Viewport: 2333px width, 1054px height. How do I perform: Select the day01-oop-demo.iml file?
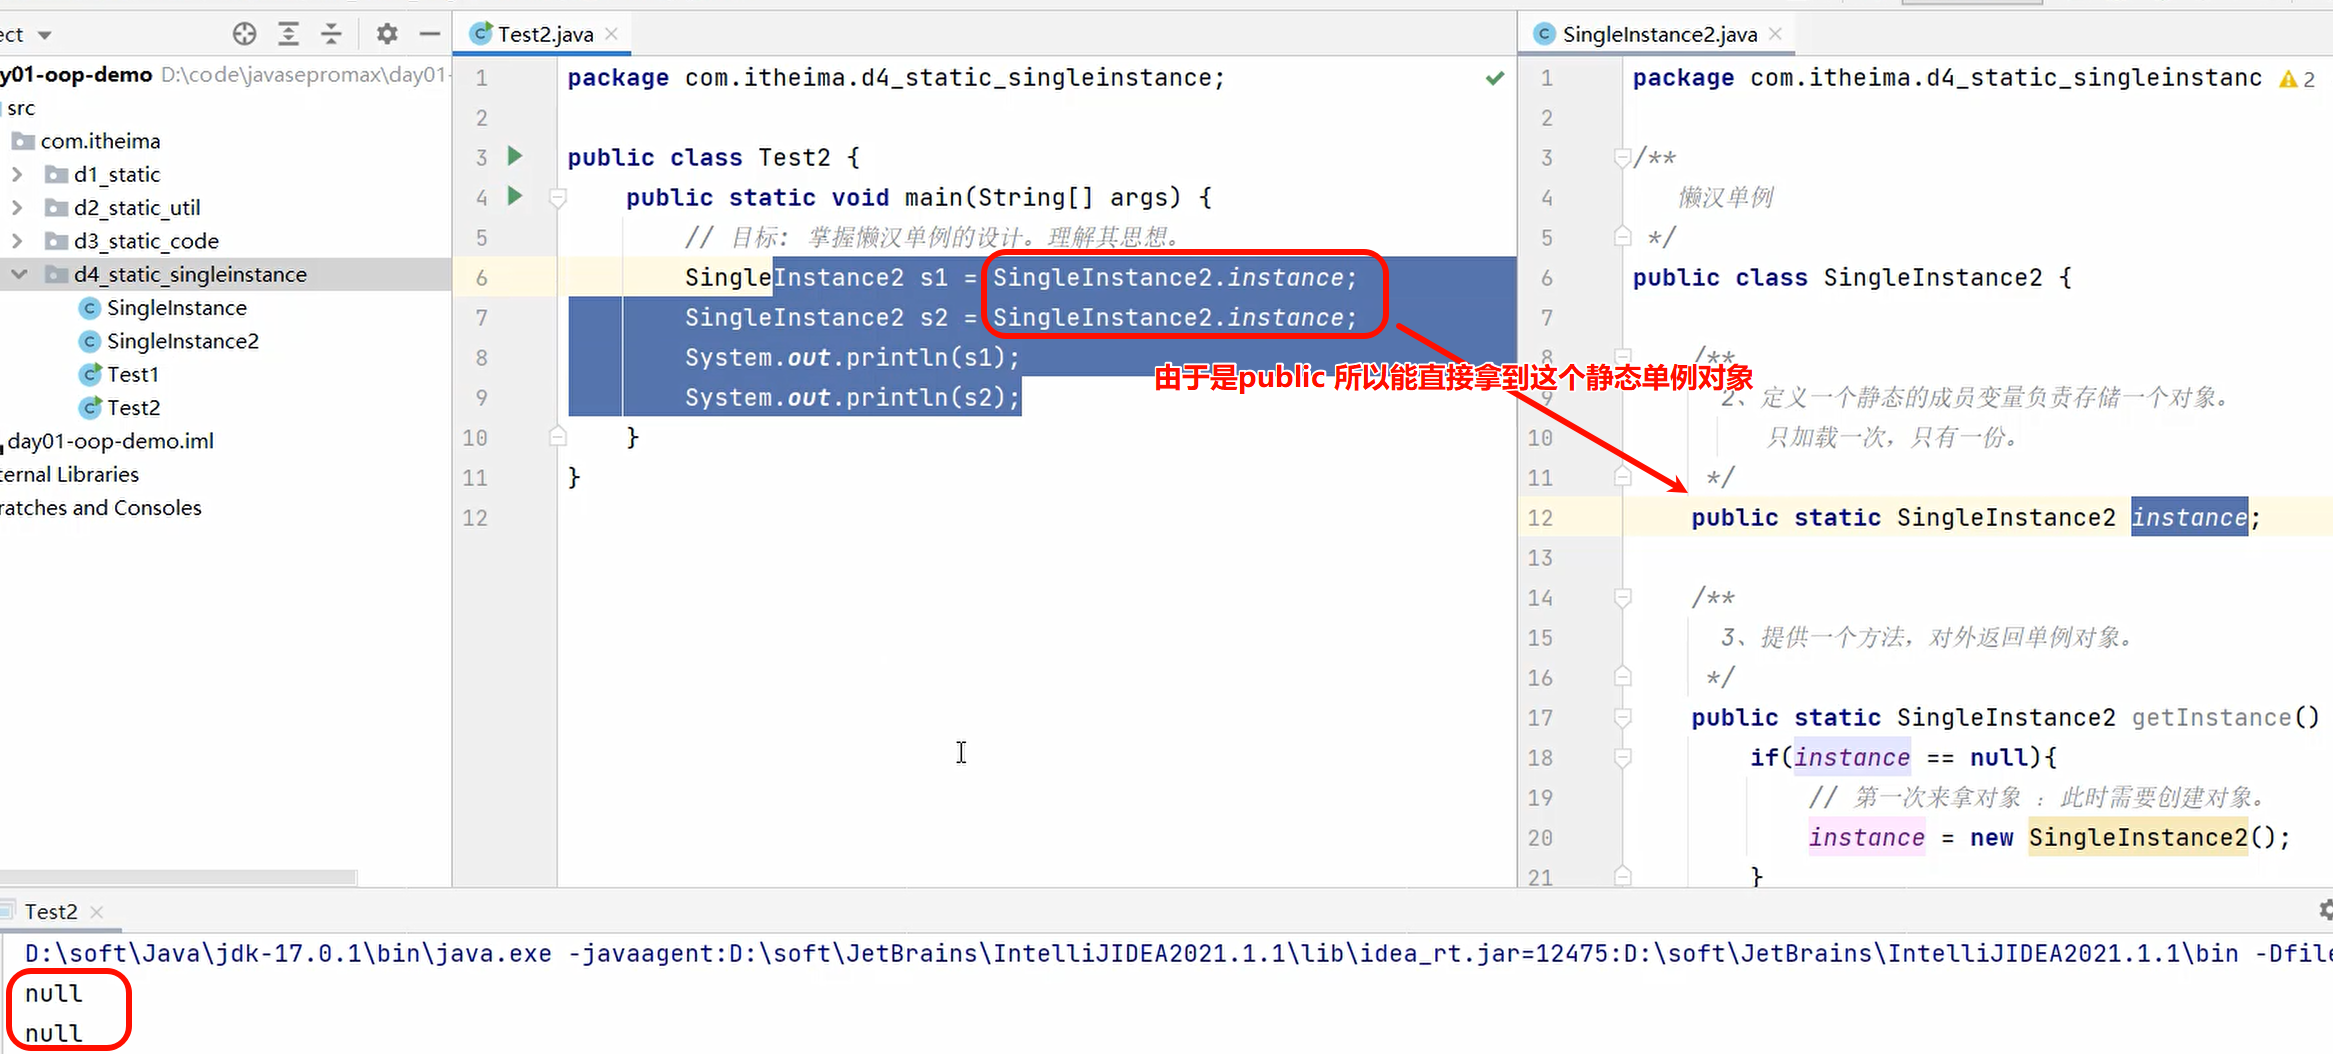click(x=111, y=441)
